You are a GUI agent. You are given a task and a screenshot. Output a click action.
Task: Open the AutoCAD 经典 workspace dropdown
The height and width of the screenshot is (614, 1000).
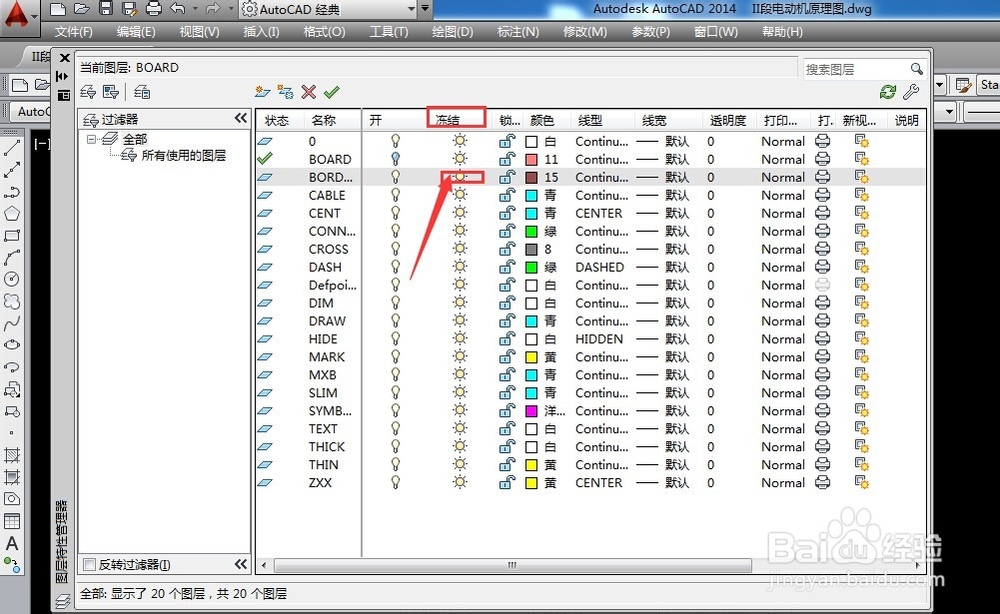(x=411, y=10)
